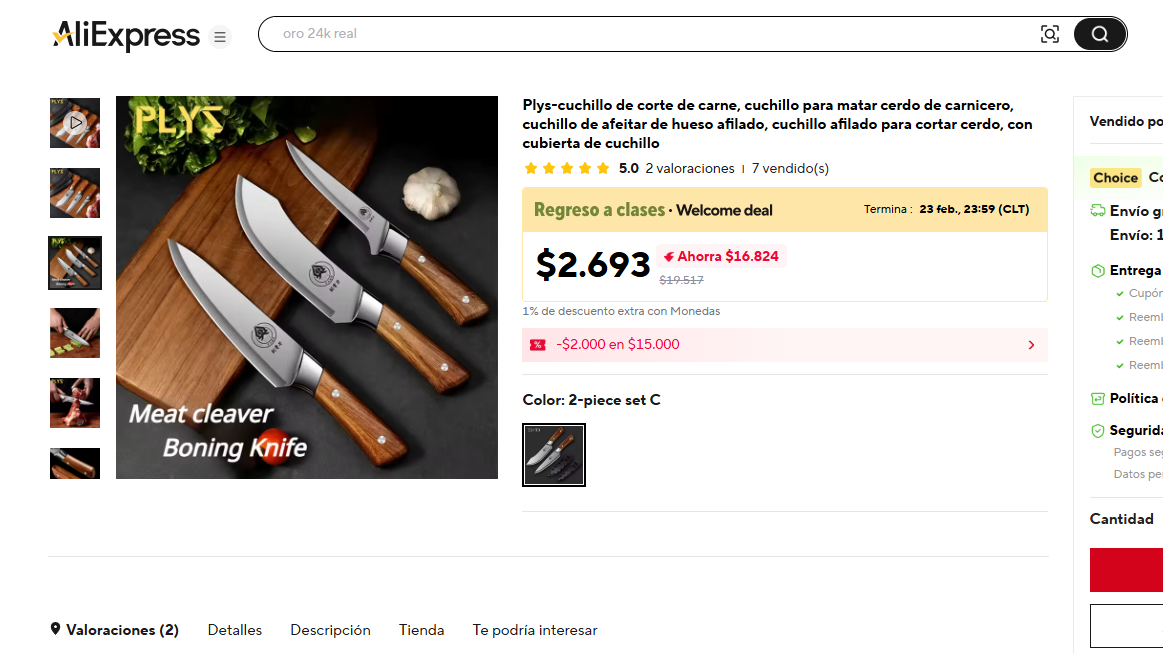Click the red coupon ticket icon
Image resolution: width=1163 pixels, height=654 pixels.
(x=538, y=345)
